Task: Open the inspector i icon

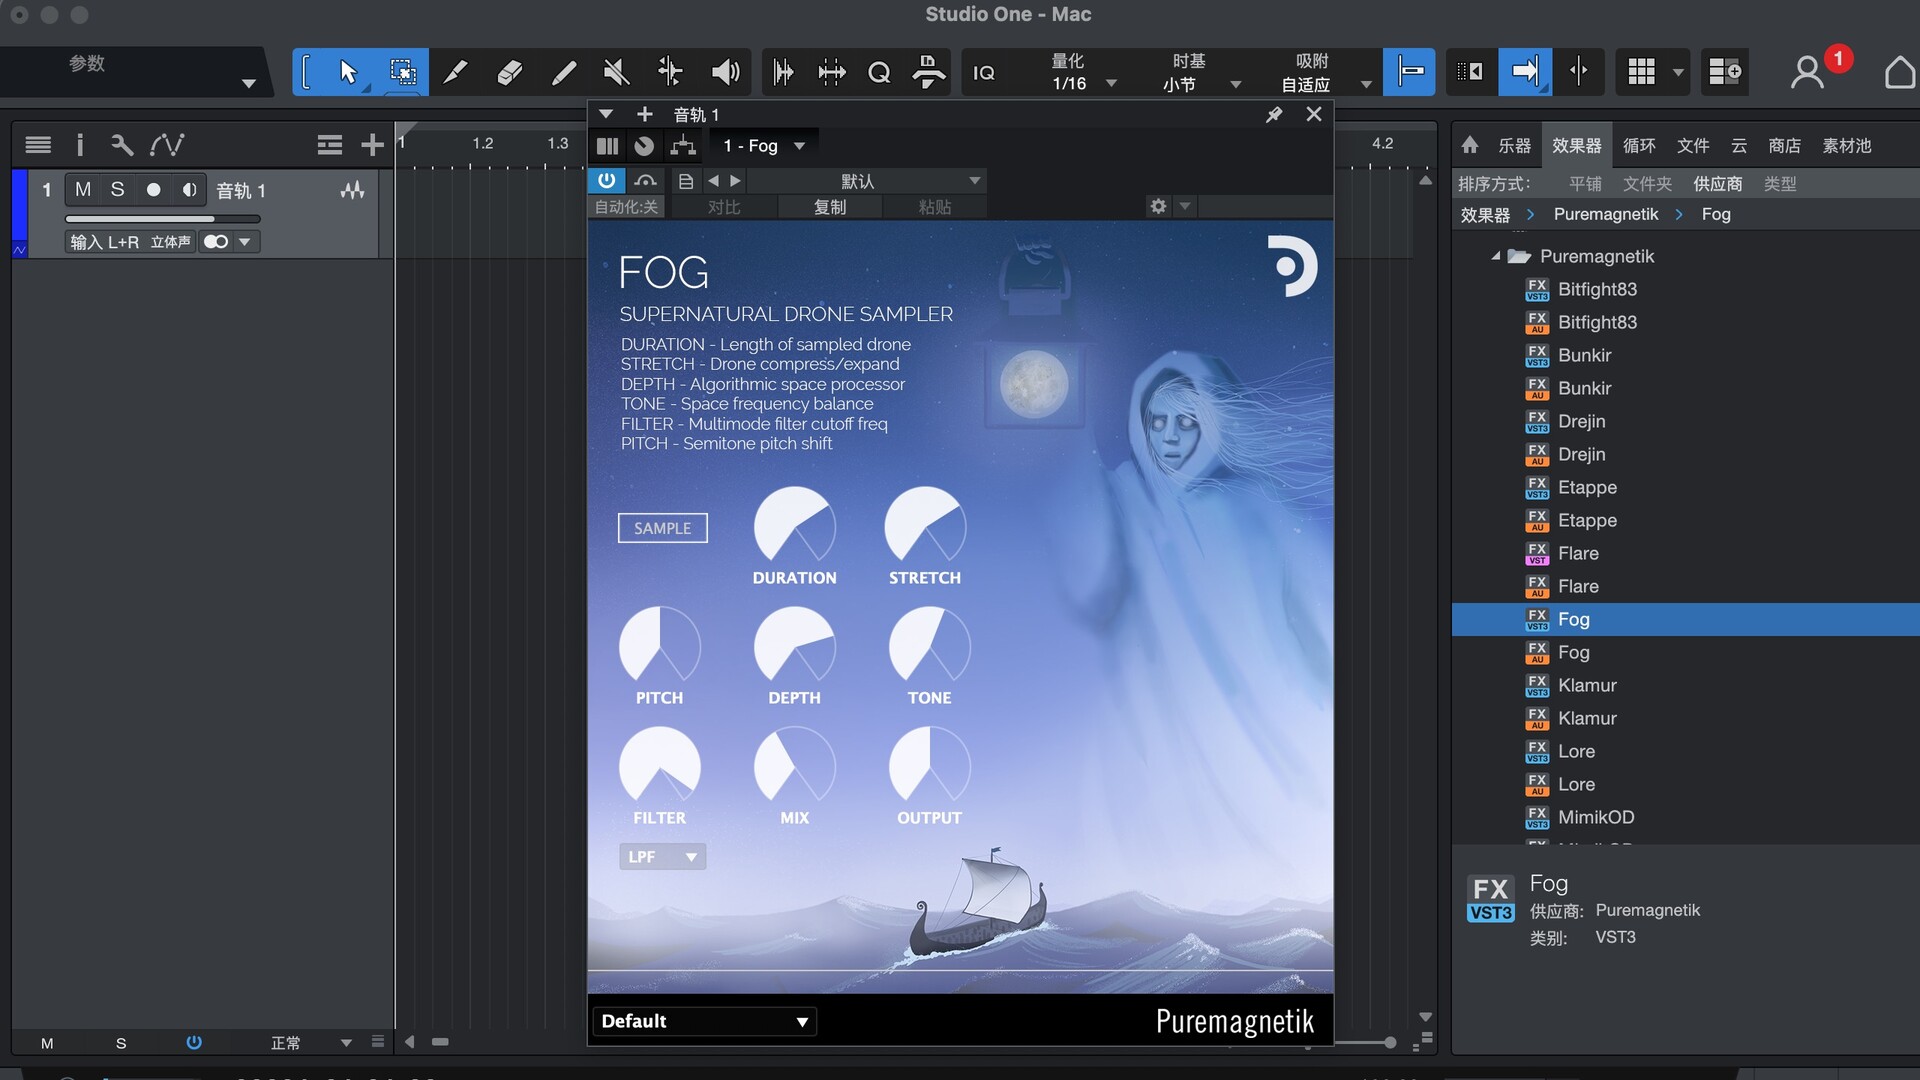Action: pyautogui.click(x=80, y=145)
